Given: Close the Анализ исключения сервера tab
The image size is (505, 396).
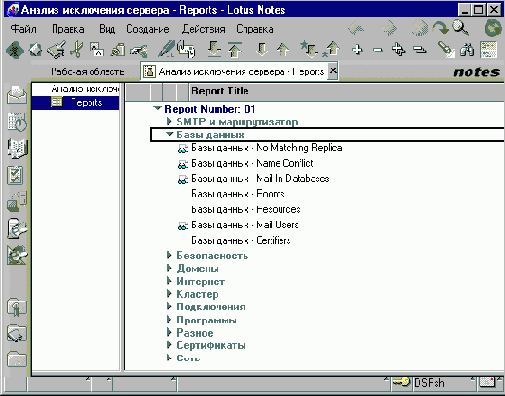Looking at the screenshot, I should (x=333, y=71).
